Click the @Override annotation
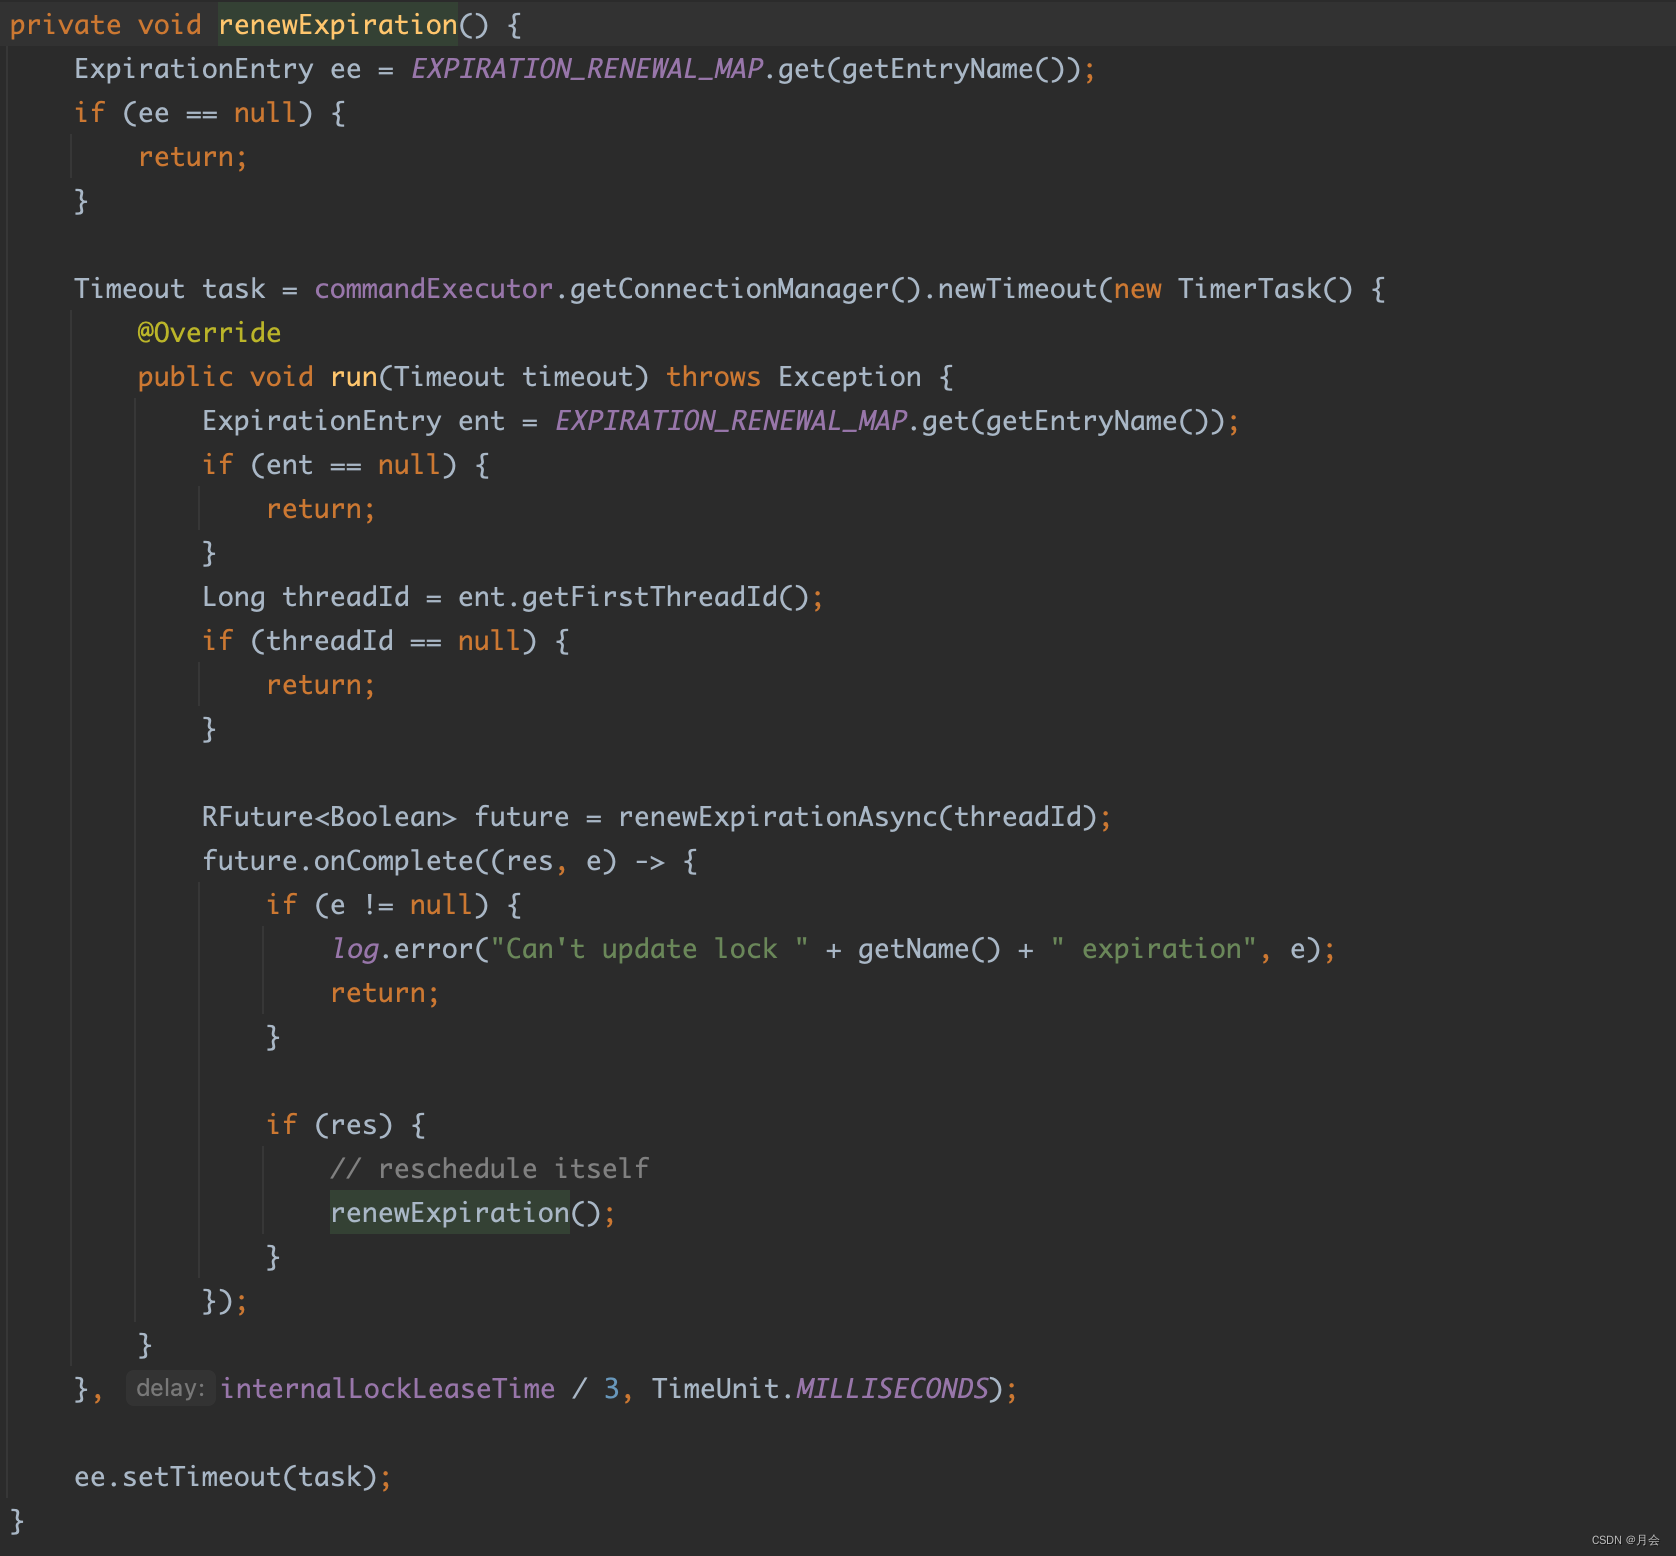This screenshot has height=1556, width=1676. click(208, 332)
